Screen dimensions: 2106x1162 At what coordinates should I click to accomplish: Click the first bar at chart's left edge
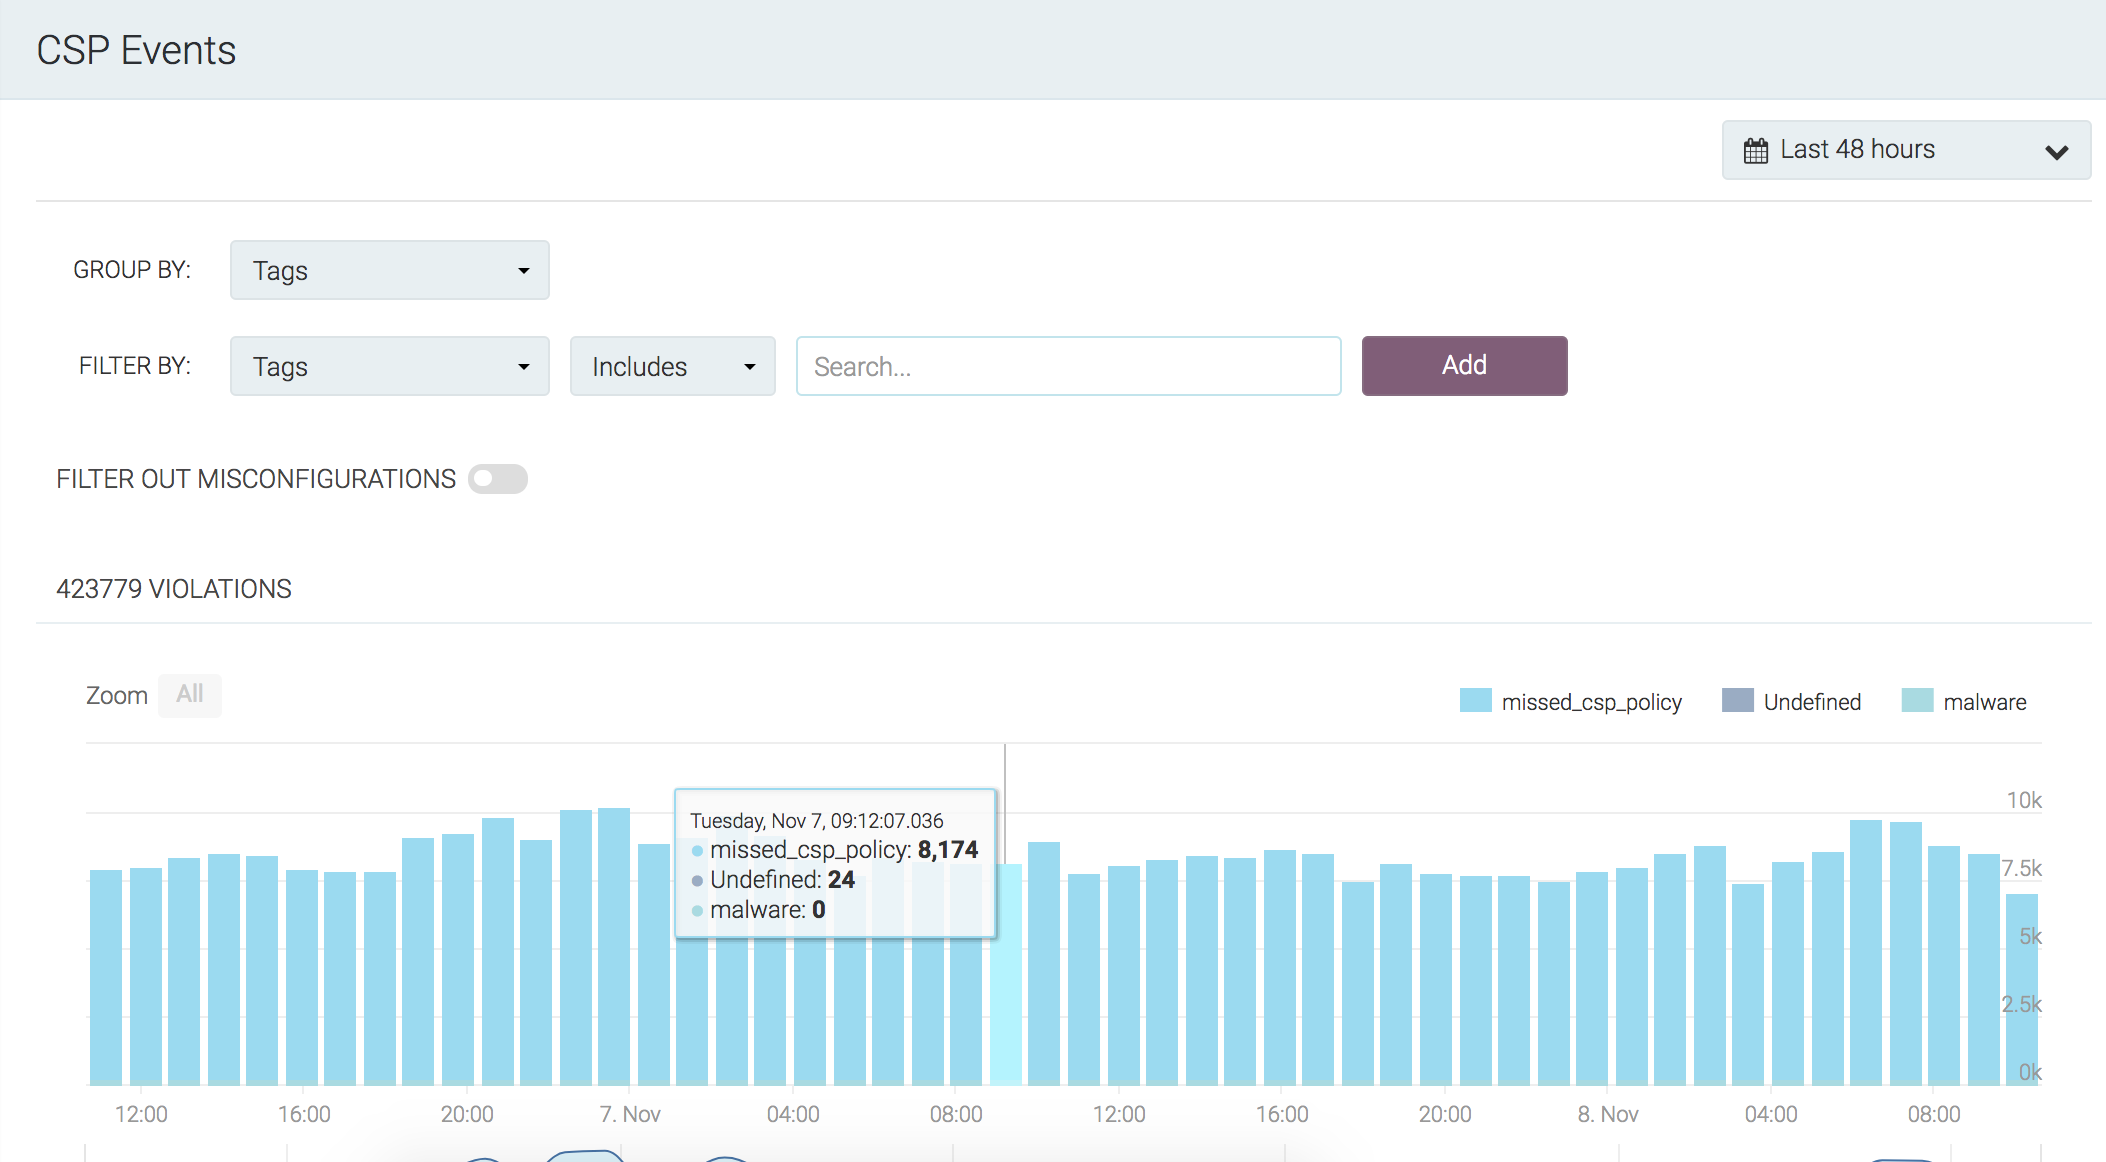point(106,980)
